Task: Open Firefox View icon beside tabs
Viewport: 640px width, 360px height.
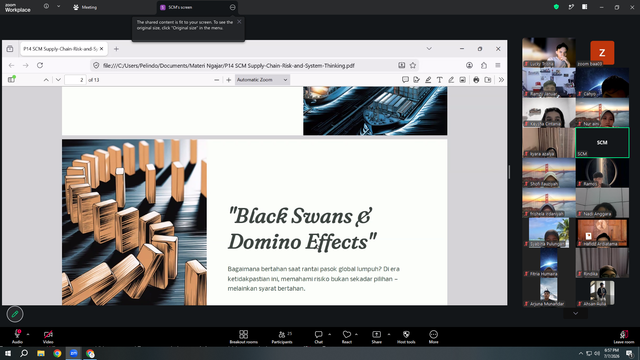Action: pyautogui.click(x=10, y=49)
